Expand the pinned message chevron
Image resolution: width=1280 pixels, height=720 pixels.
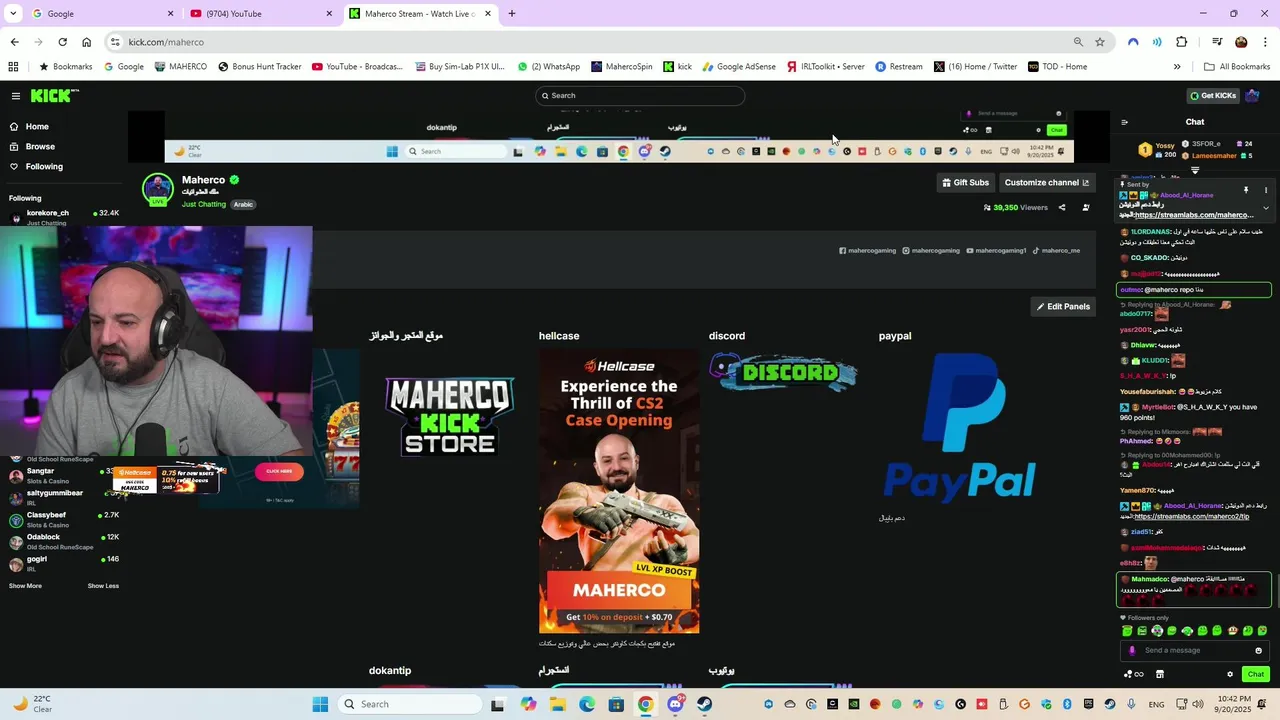point(1265,208)
